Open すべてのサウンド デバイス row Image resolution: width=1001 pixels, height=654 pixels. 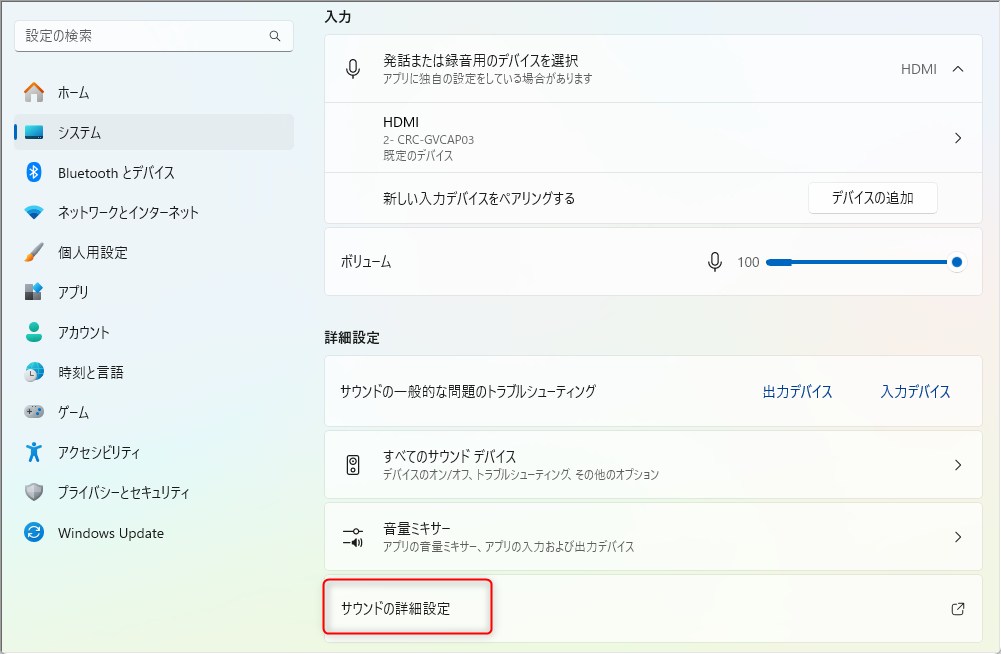click(x=653, y=465)
